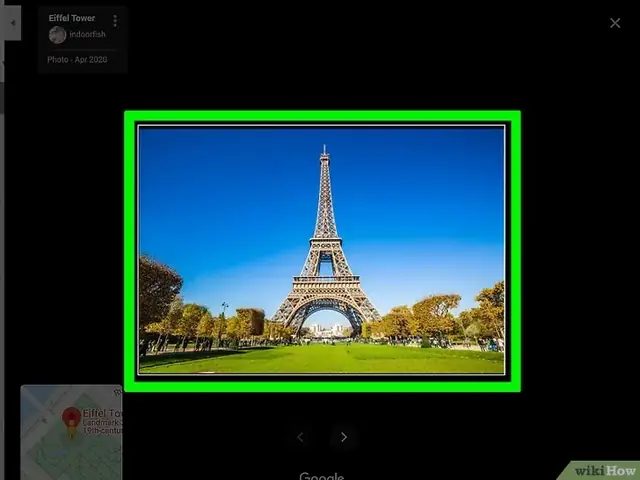Click the indoorfish profile avatar
This screenshot has height=480, width=640.
point(58,35)
